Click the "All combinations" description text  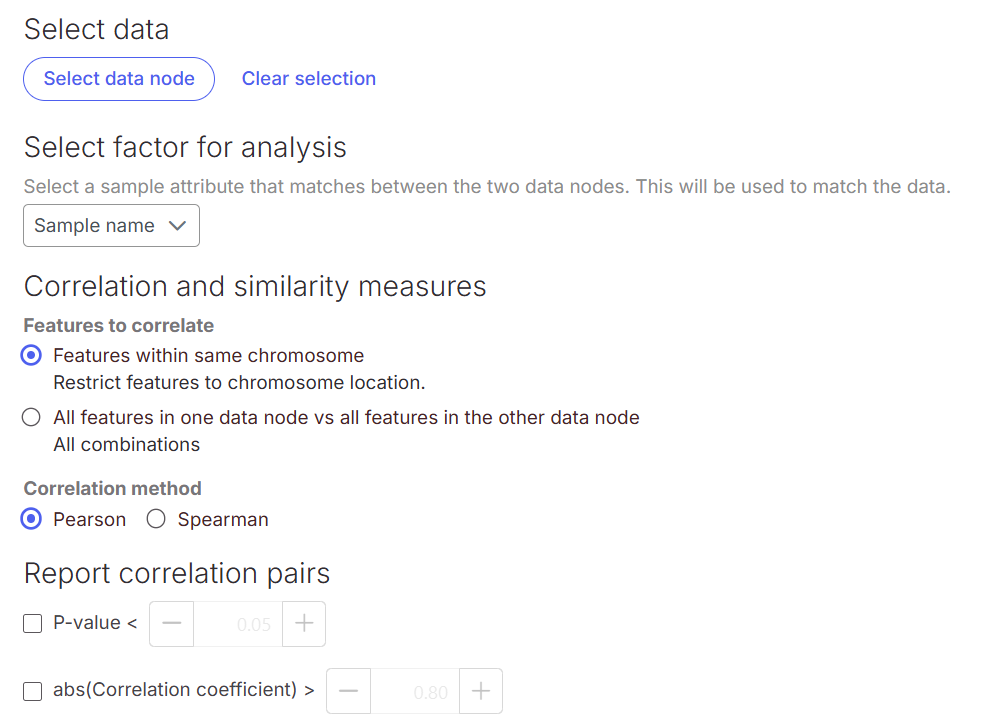coord(126,445)
